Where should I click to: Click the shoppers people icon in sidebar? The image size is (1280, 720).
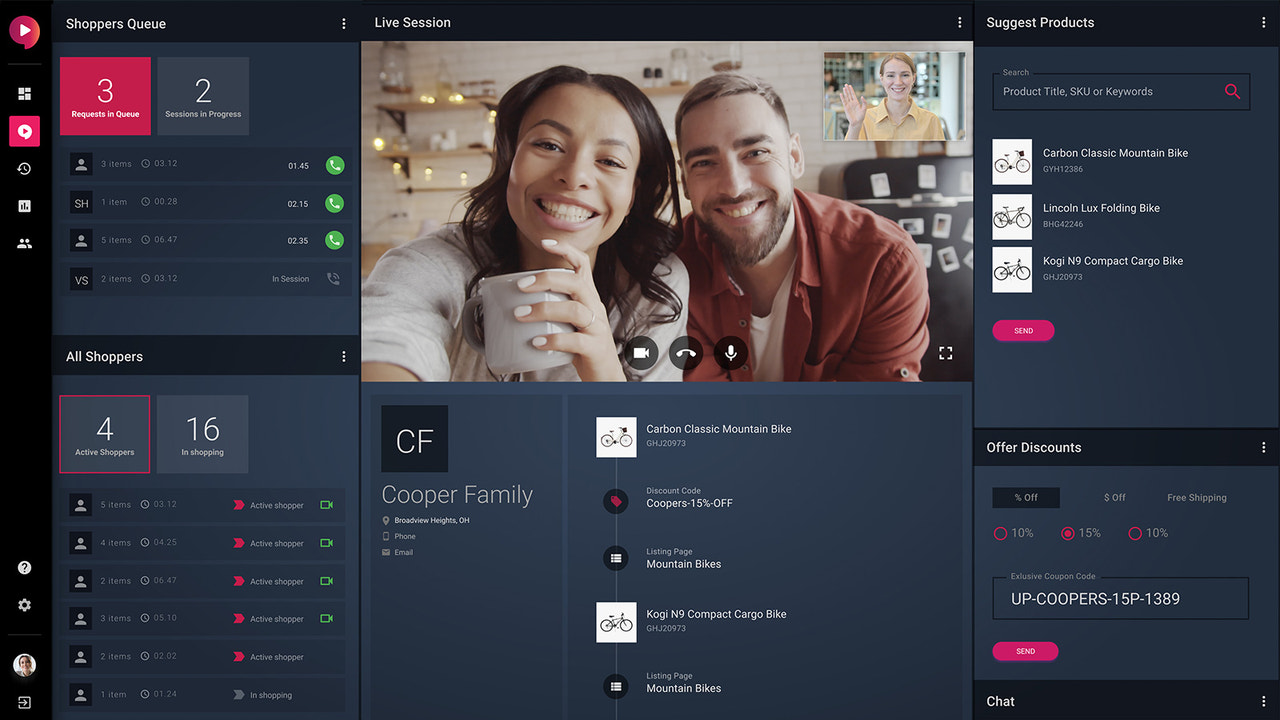pos(24,242)
